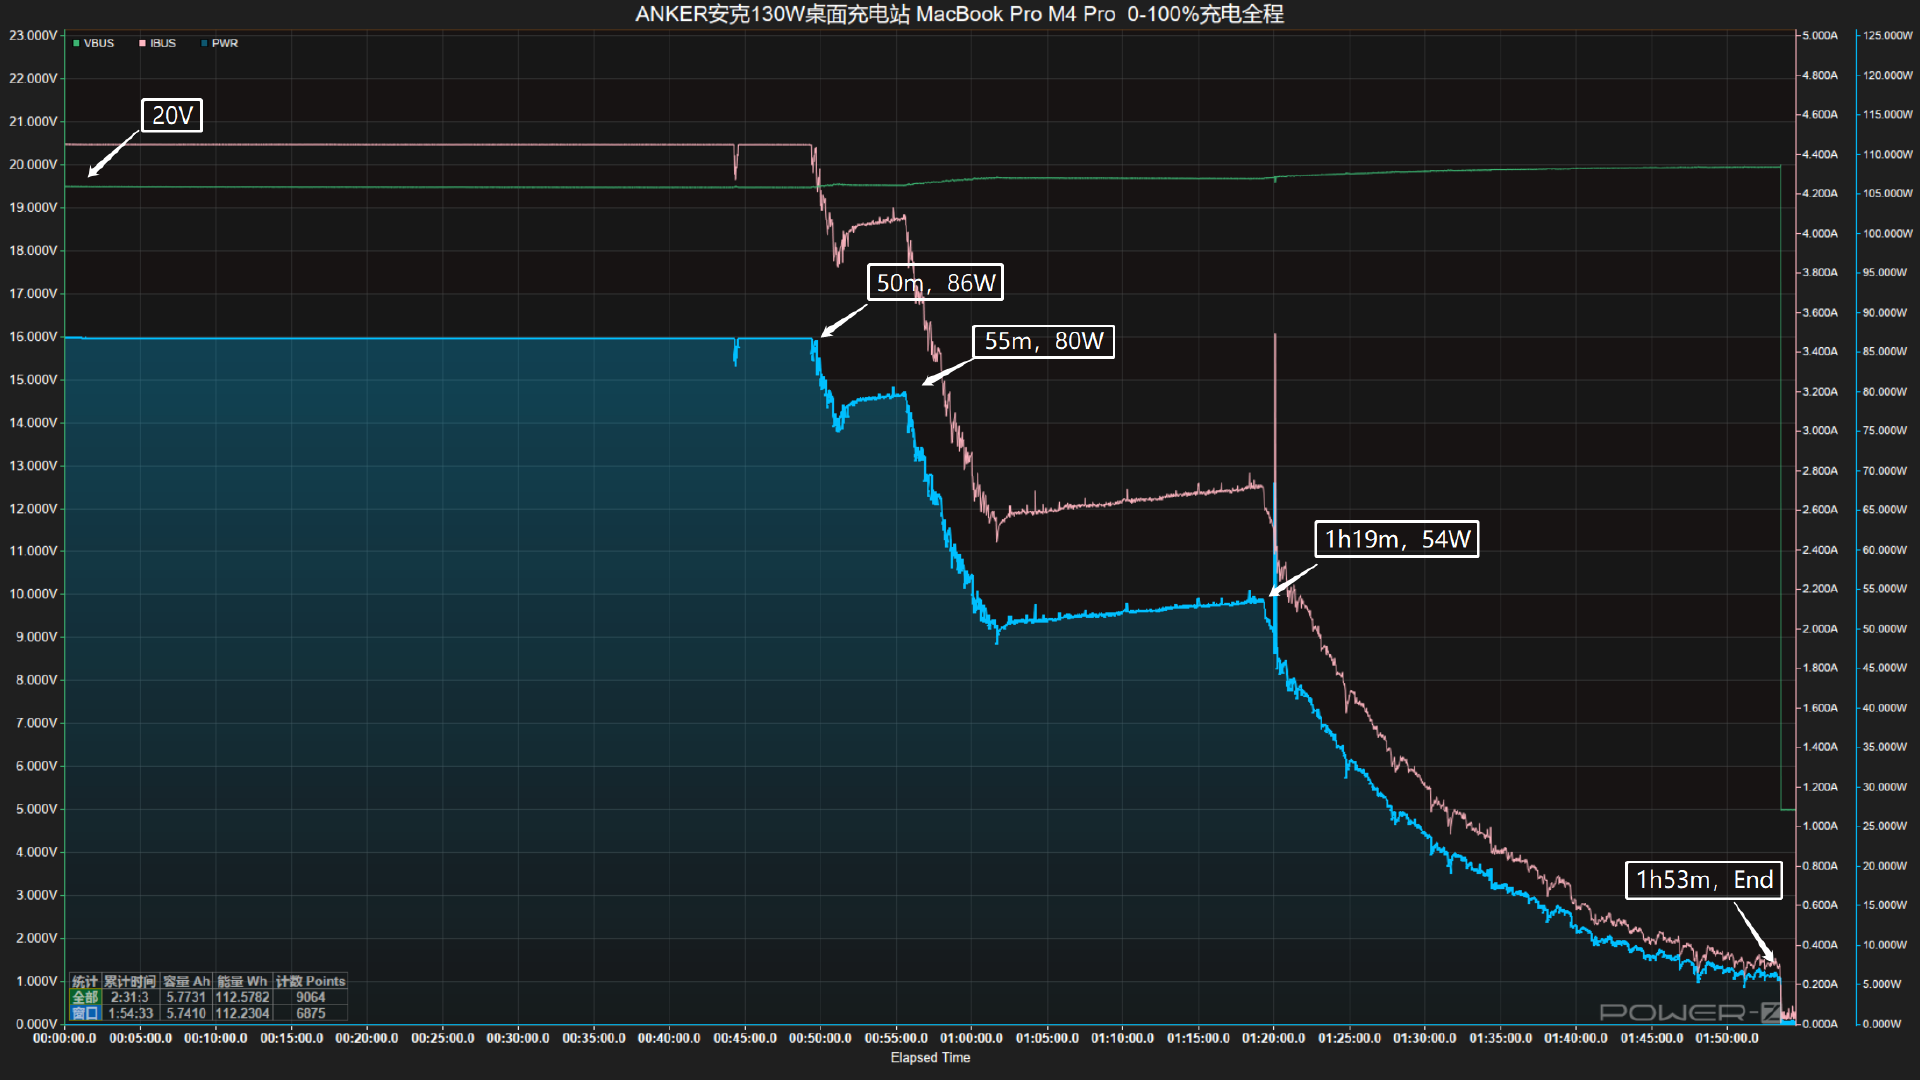
Task: Click the 5.7410 capacity value
Action: point(186,1013)
